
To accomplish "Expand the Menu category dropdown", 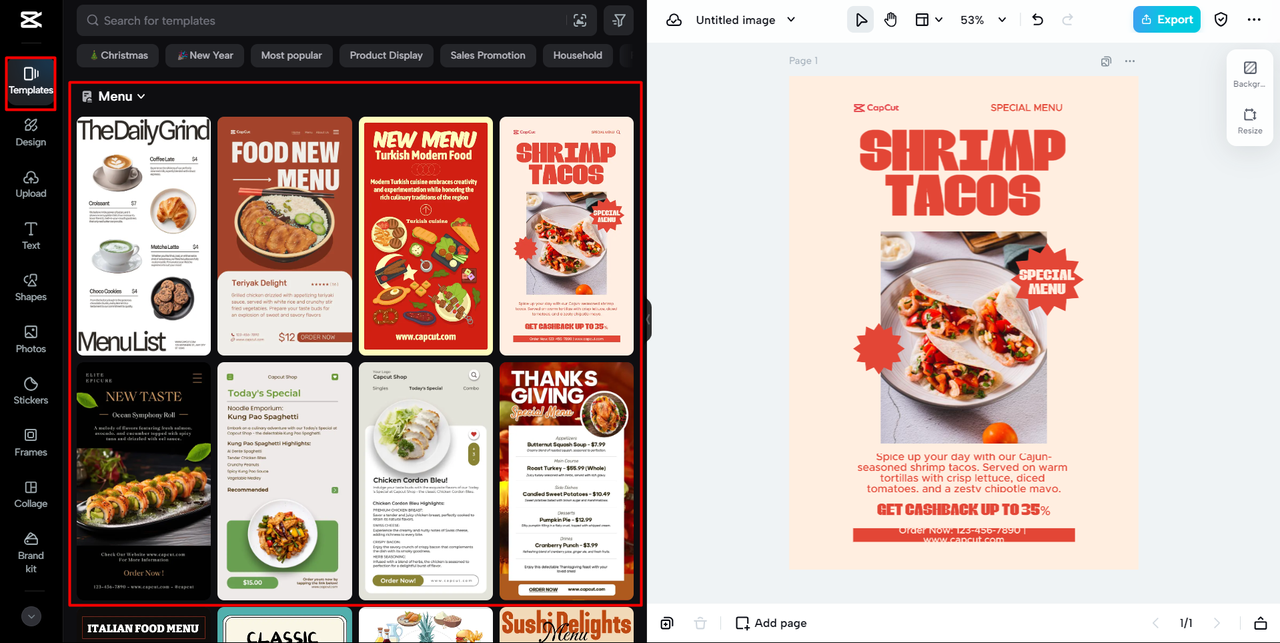I will [x=114, y=96].
